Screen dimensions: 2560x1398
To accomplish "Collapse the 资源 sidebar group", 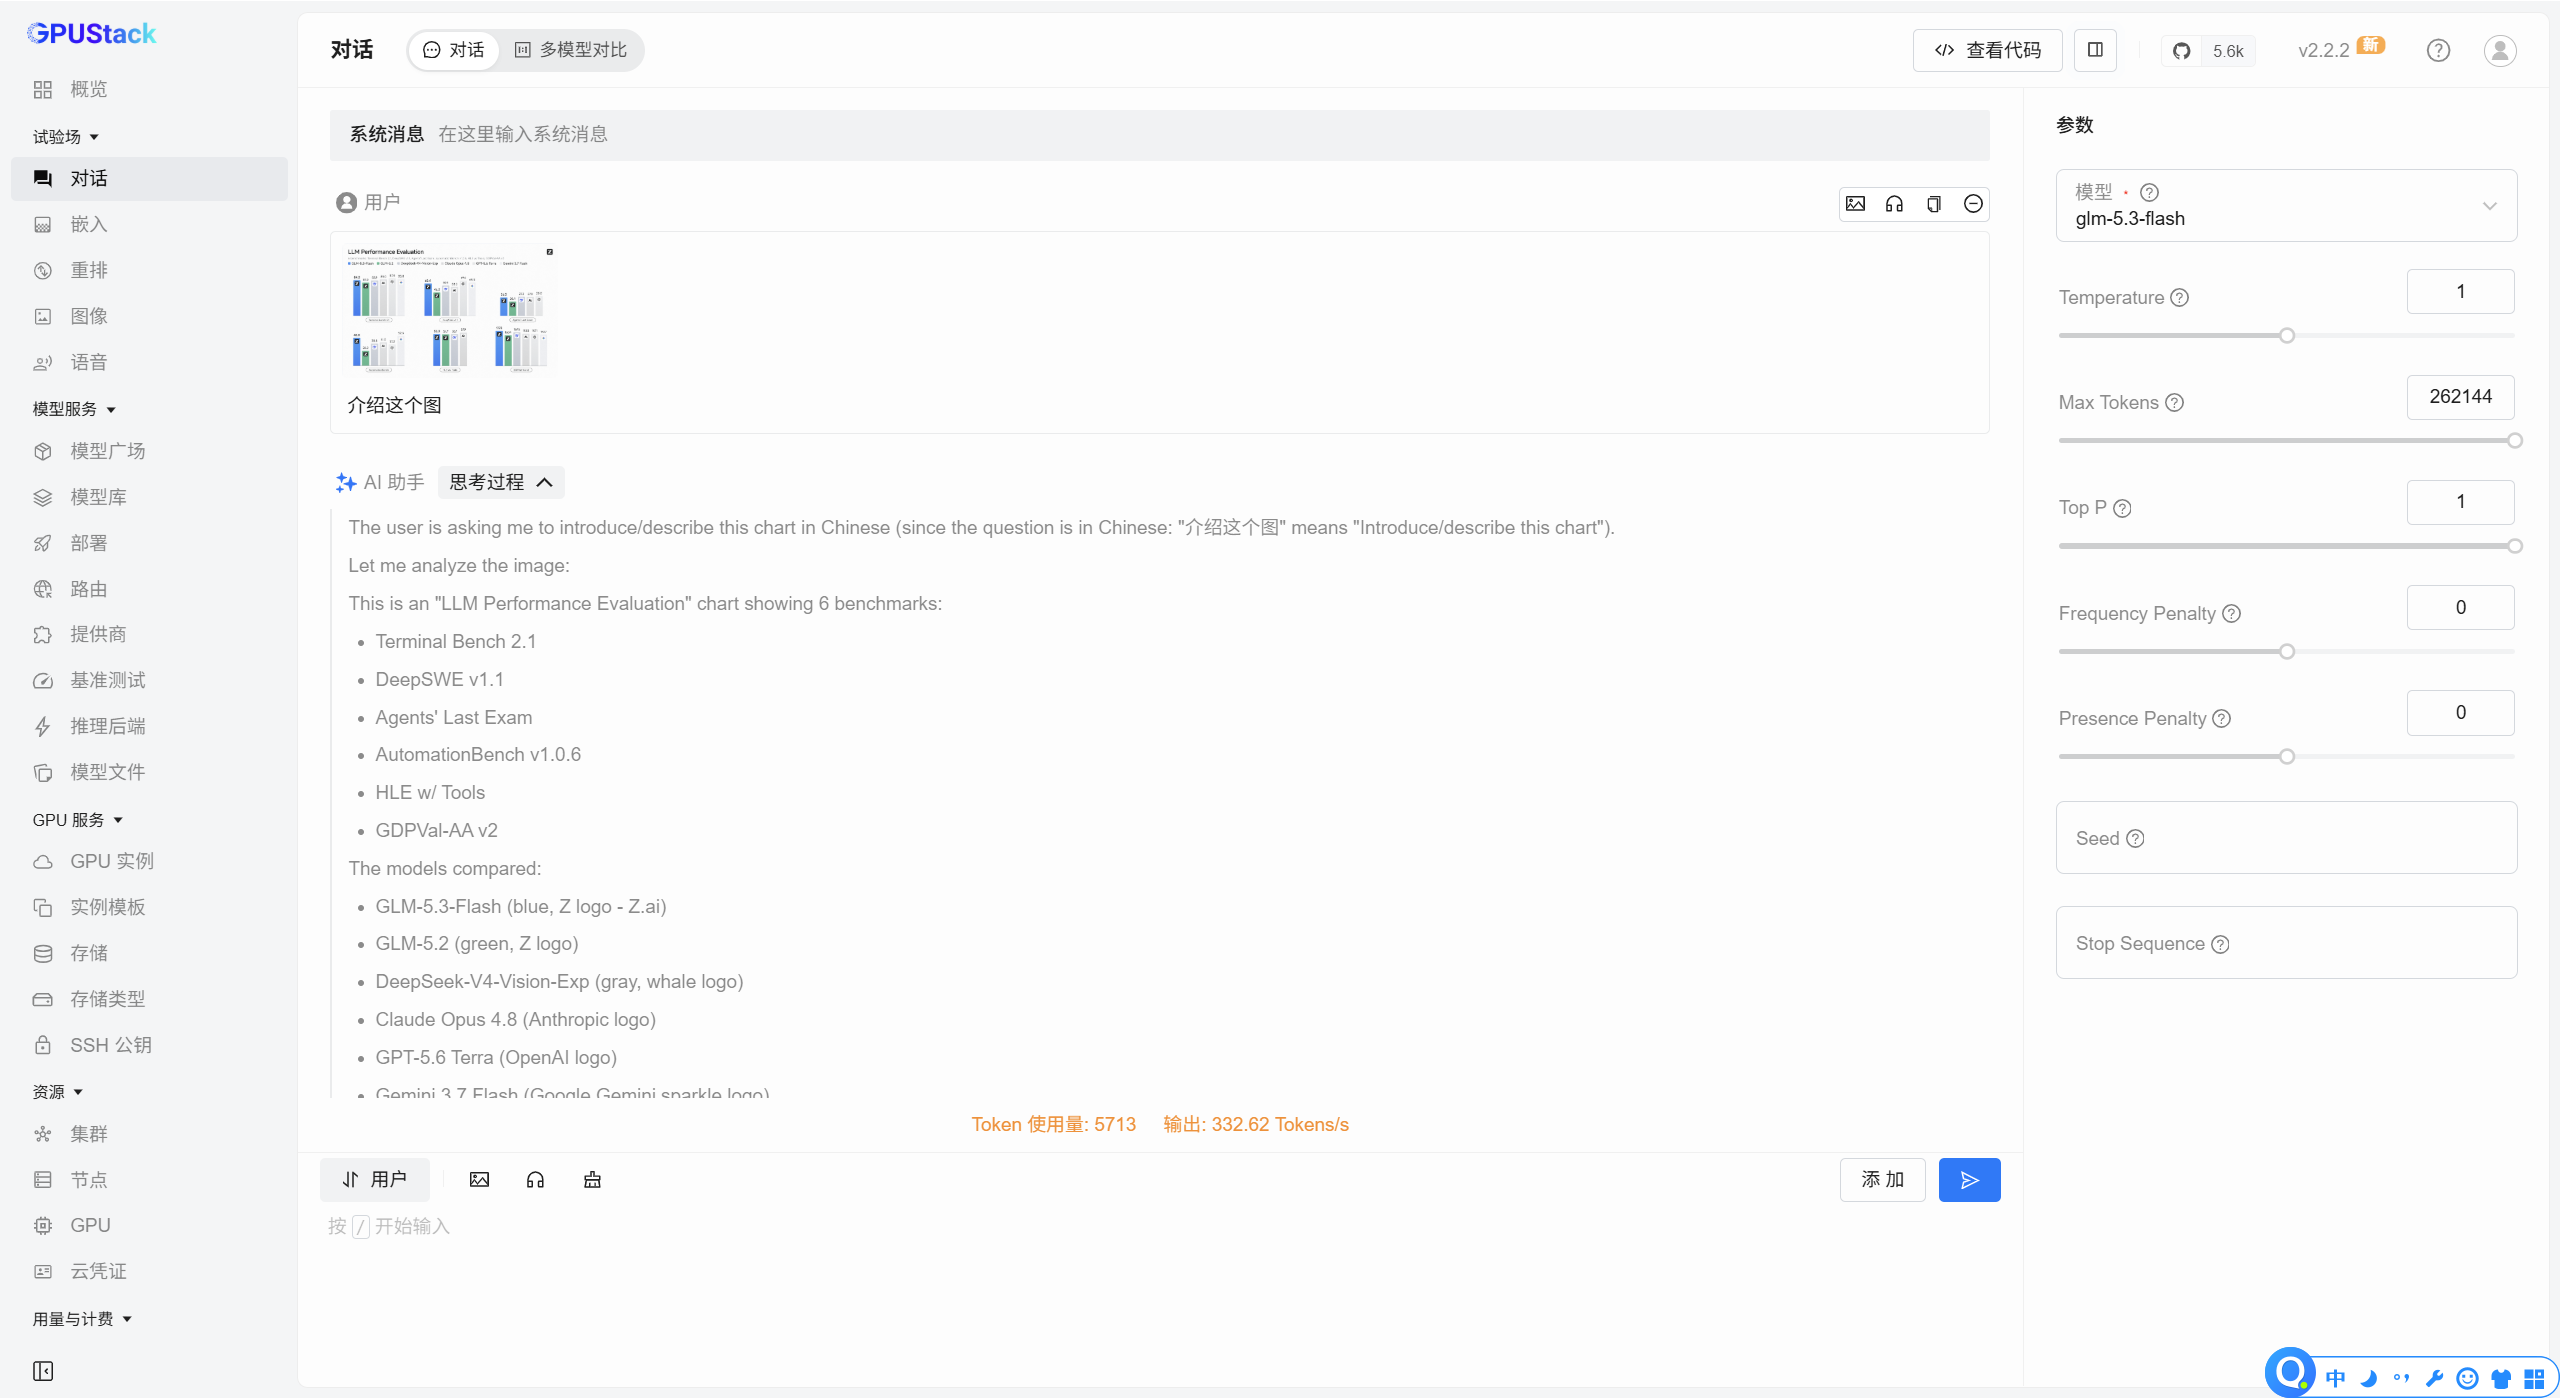I will click(58, 1092).
